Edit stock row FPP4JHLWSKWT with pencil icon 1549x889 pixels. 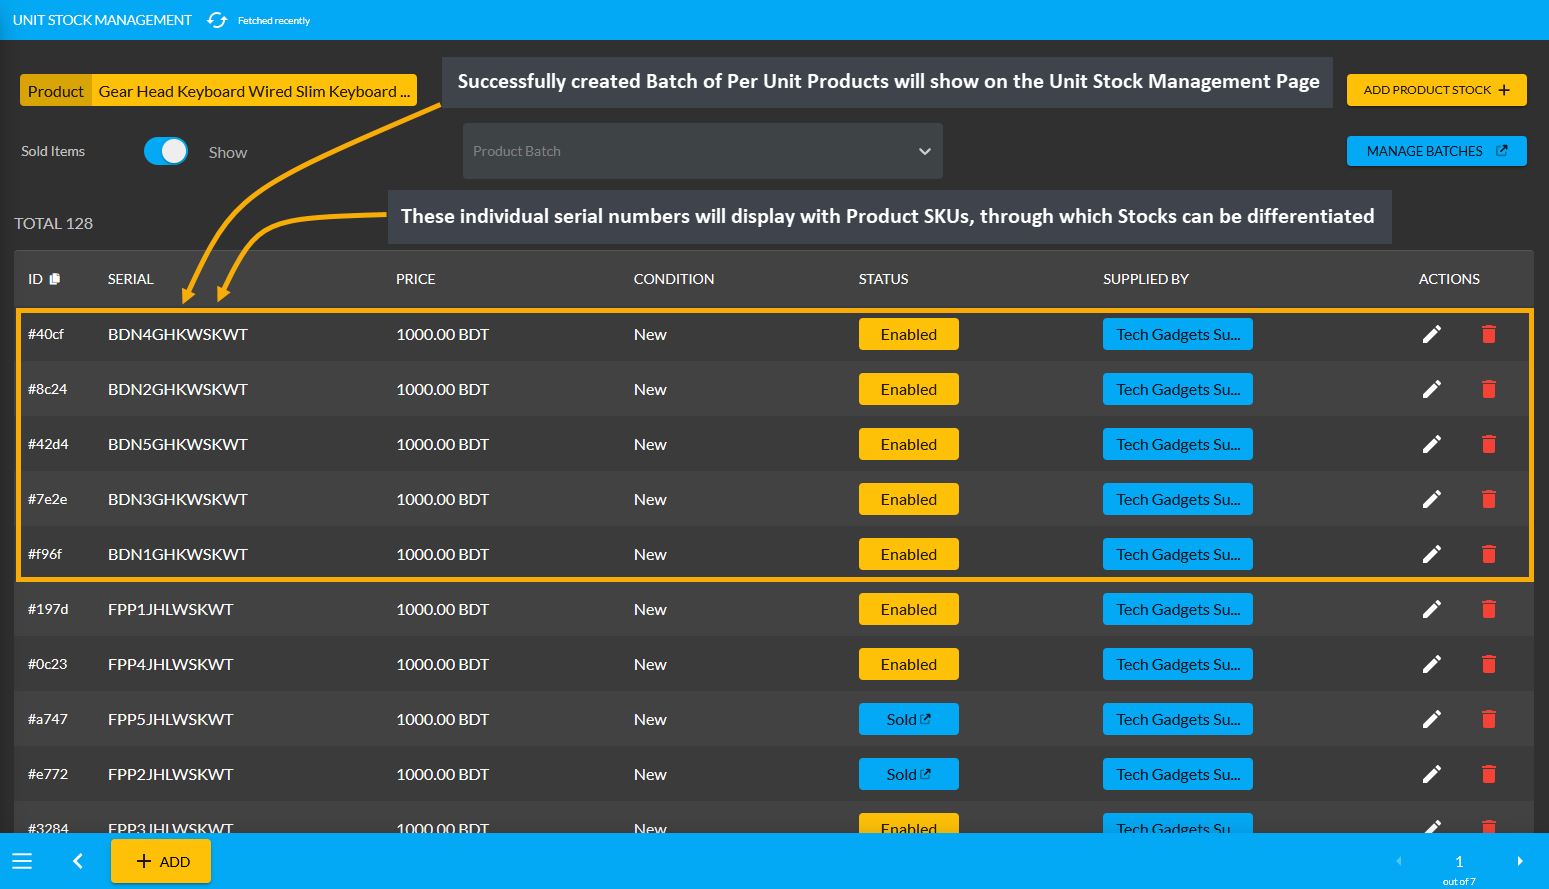click(x=1432, y=664)
